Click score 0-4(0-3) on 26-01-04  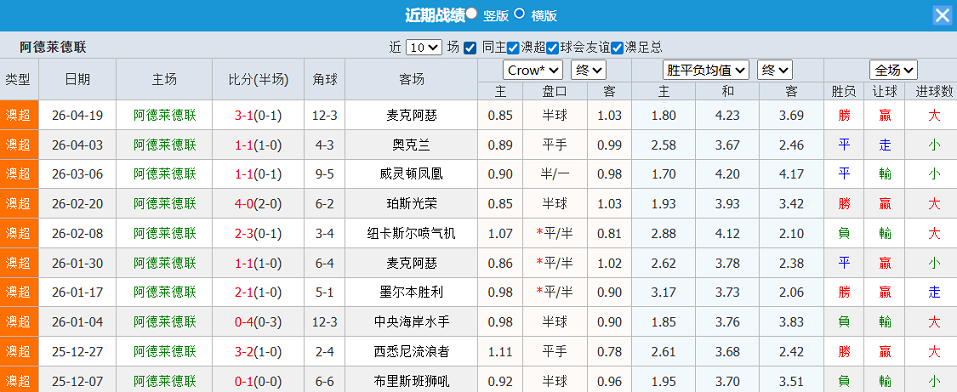point(258,321)
